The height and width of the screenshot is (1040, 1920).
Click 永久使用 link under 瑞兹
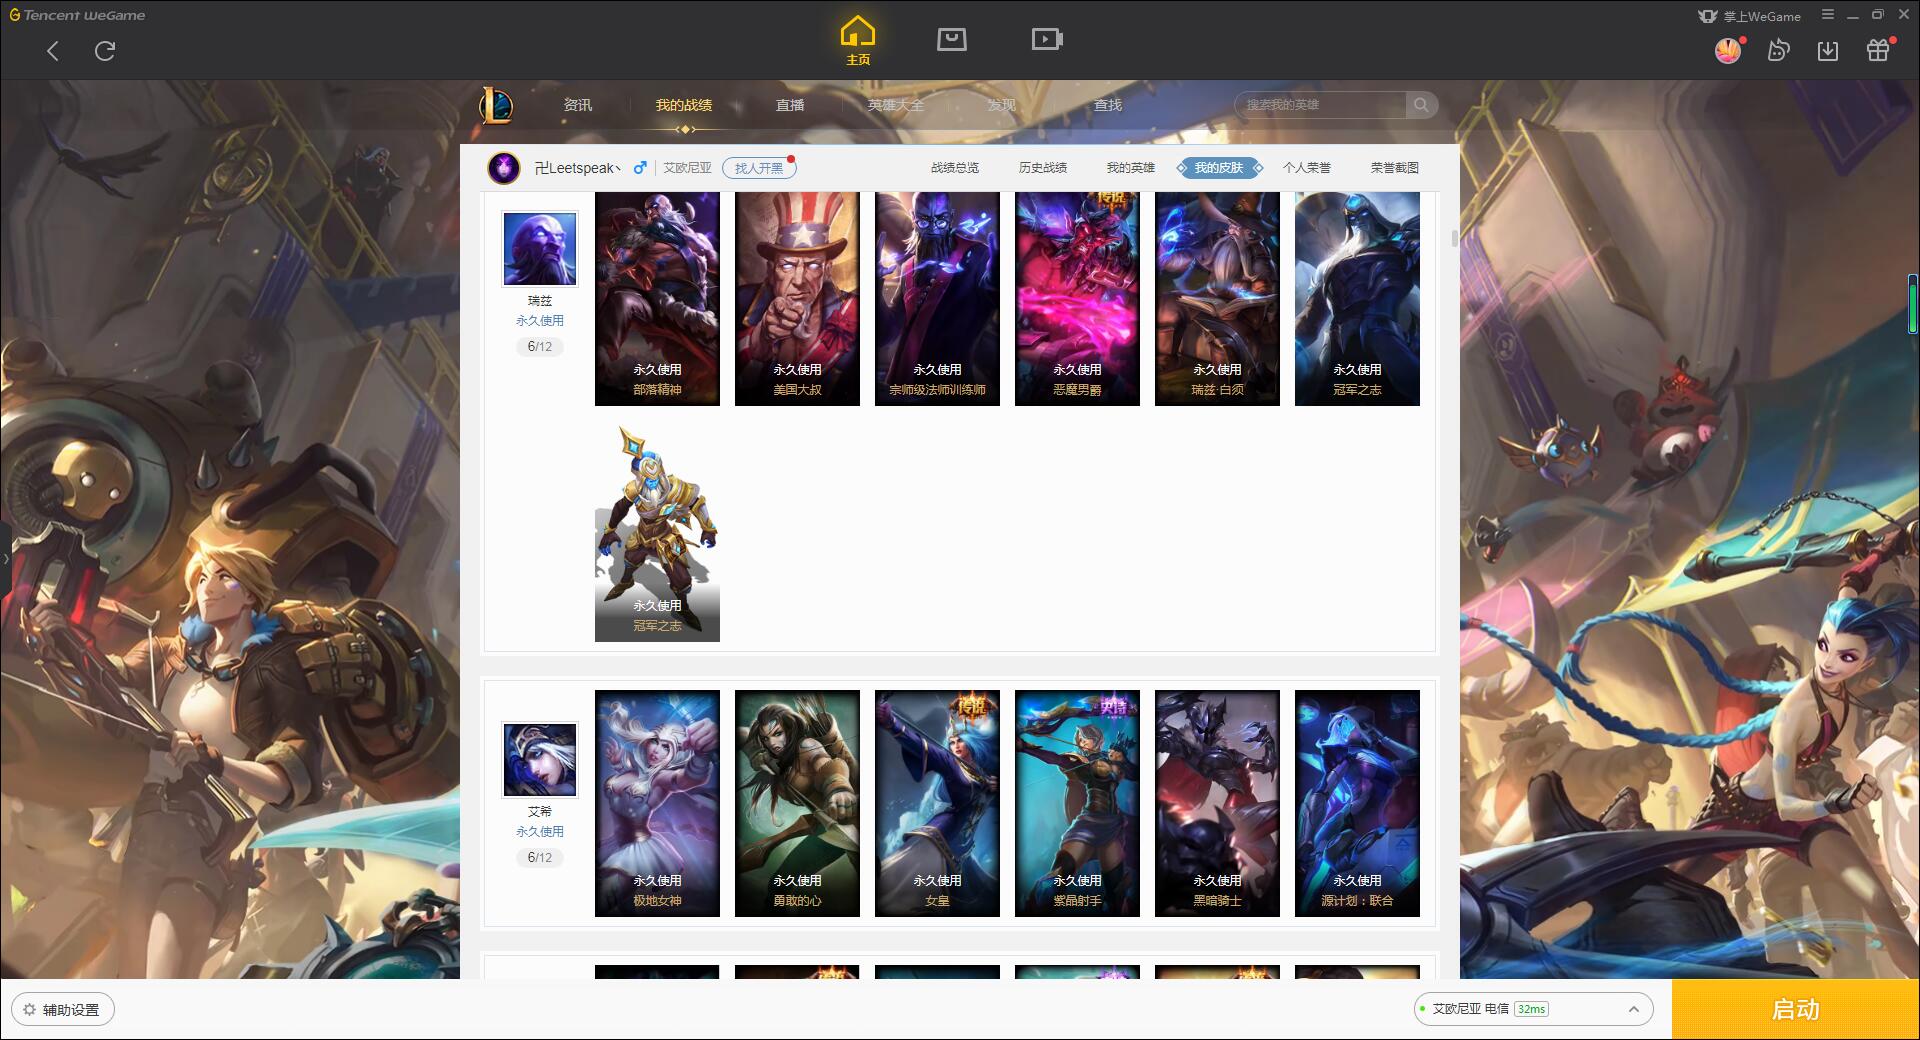point(540,321)
